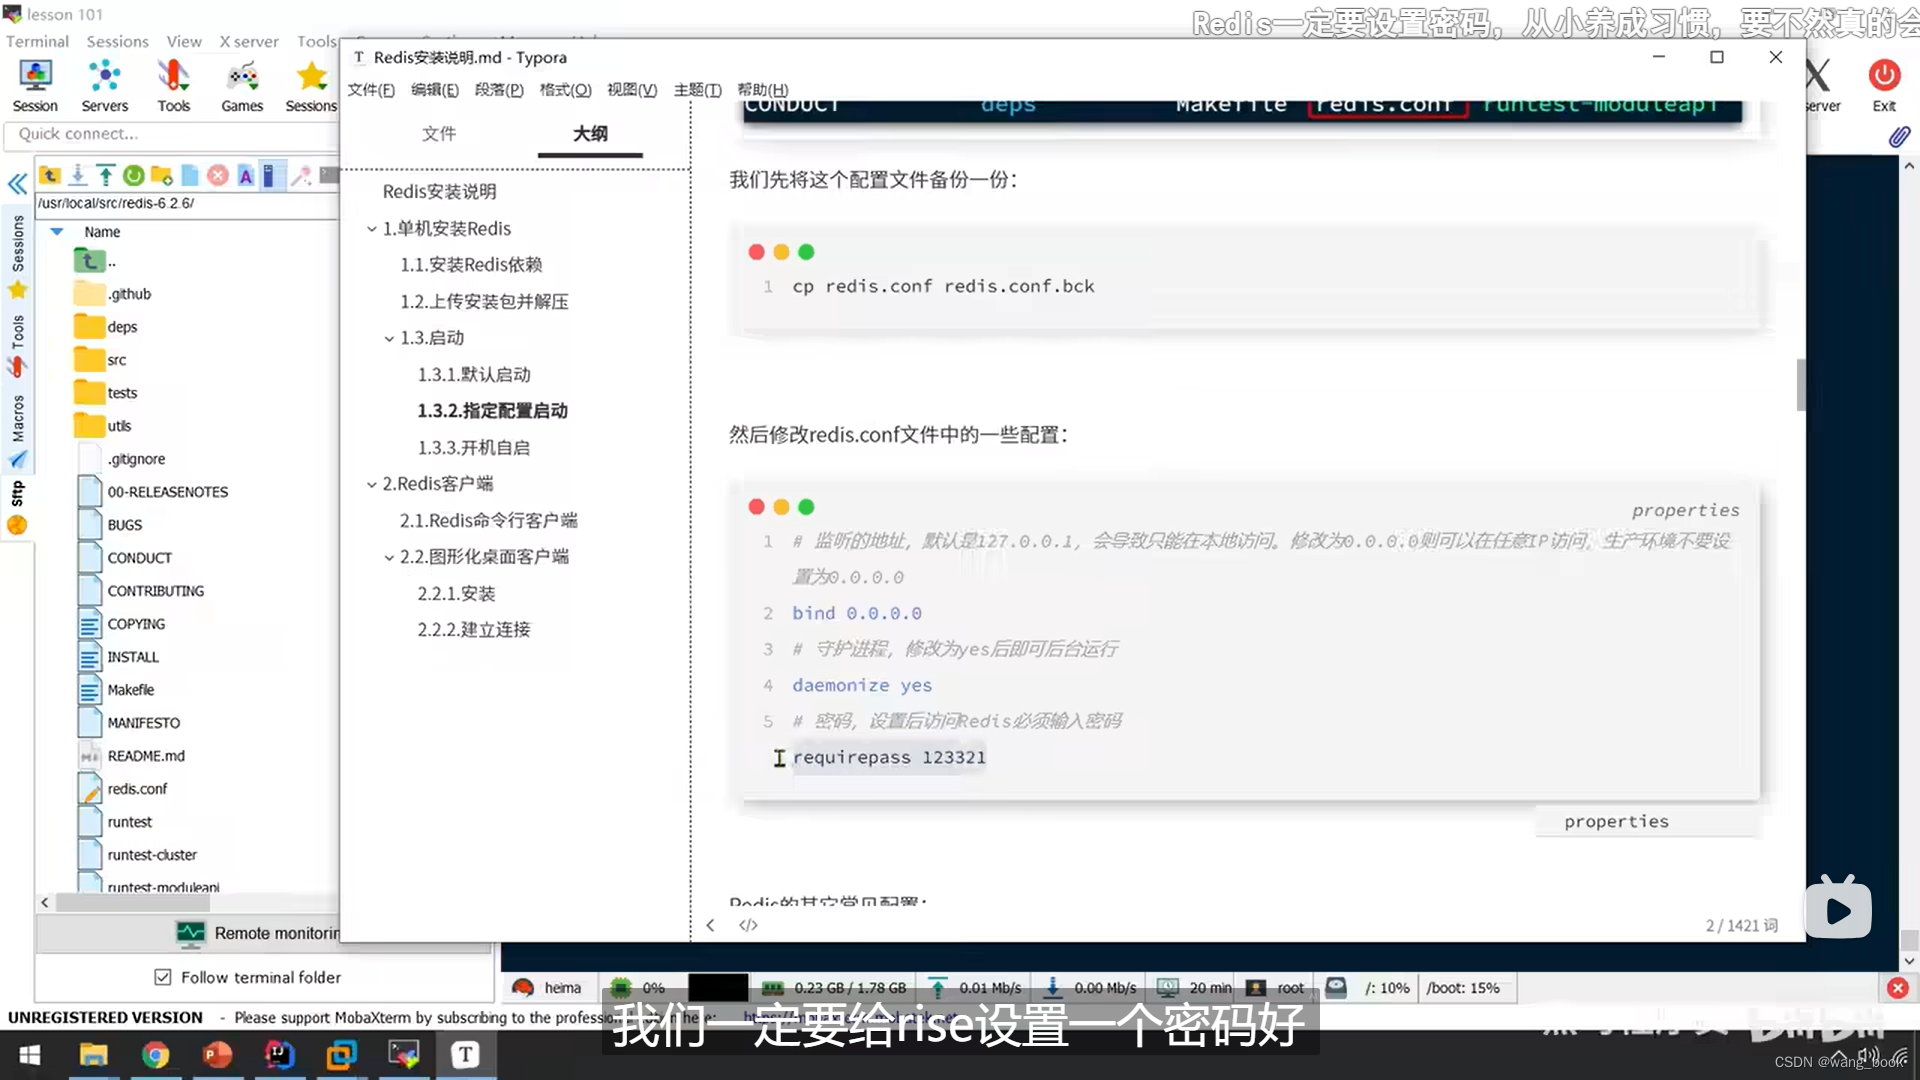The image size is (1920, 1080).
Task: Switch to the 文件 tab in Typora
Action: [439, 134]
